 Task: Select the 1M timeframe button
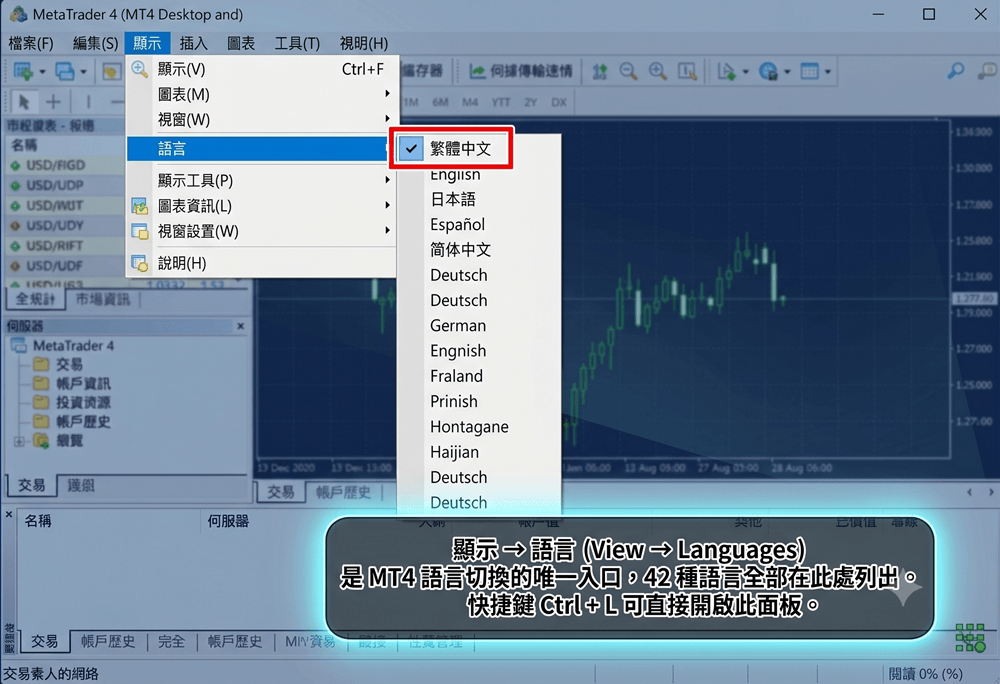tap(411, 102)
